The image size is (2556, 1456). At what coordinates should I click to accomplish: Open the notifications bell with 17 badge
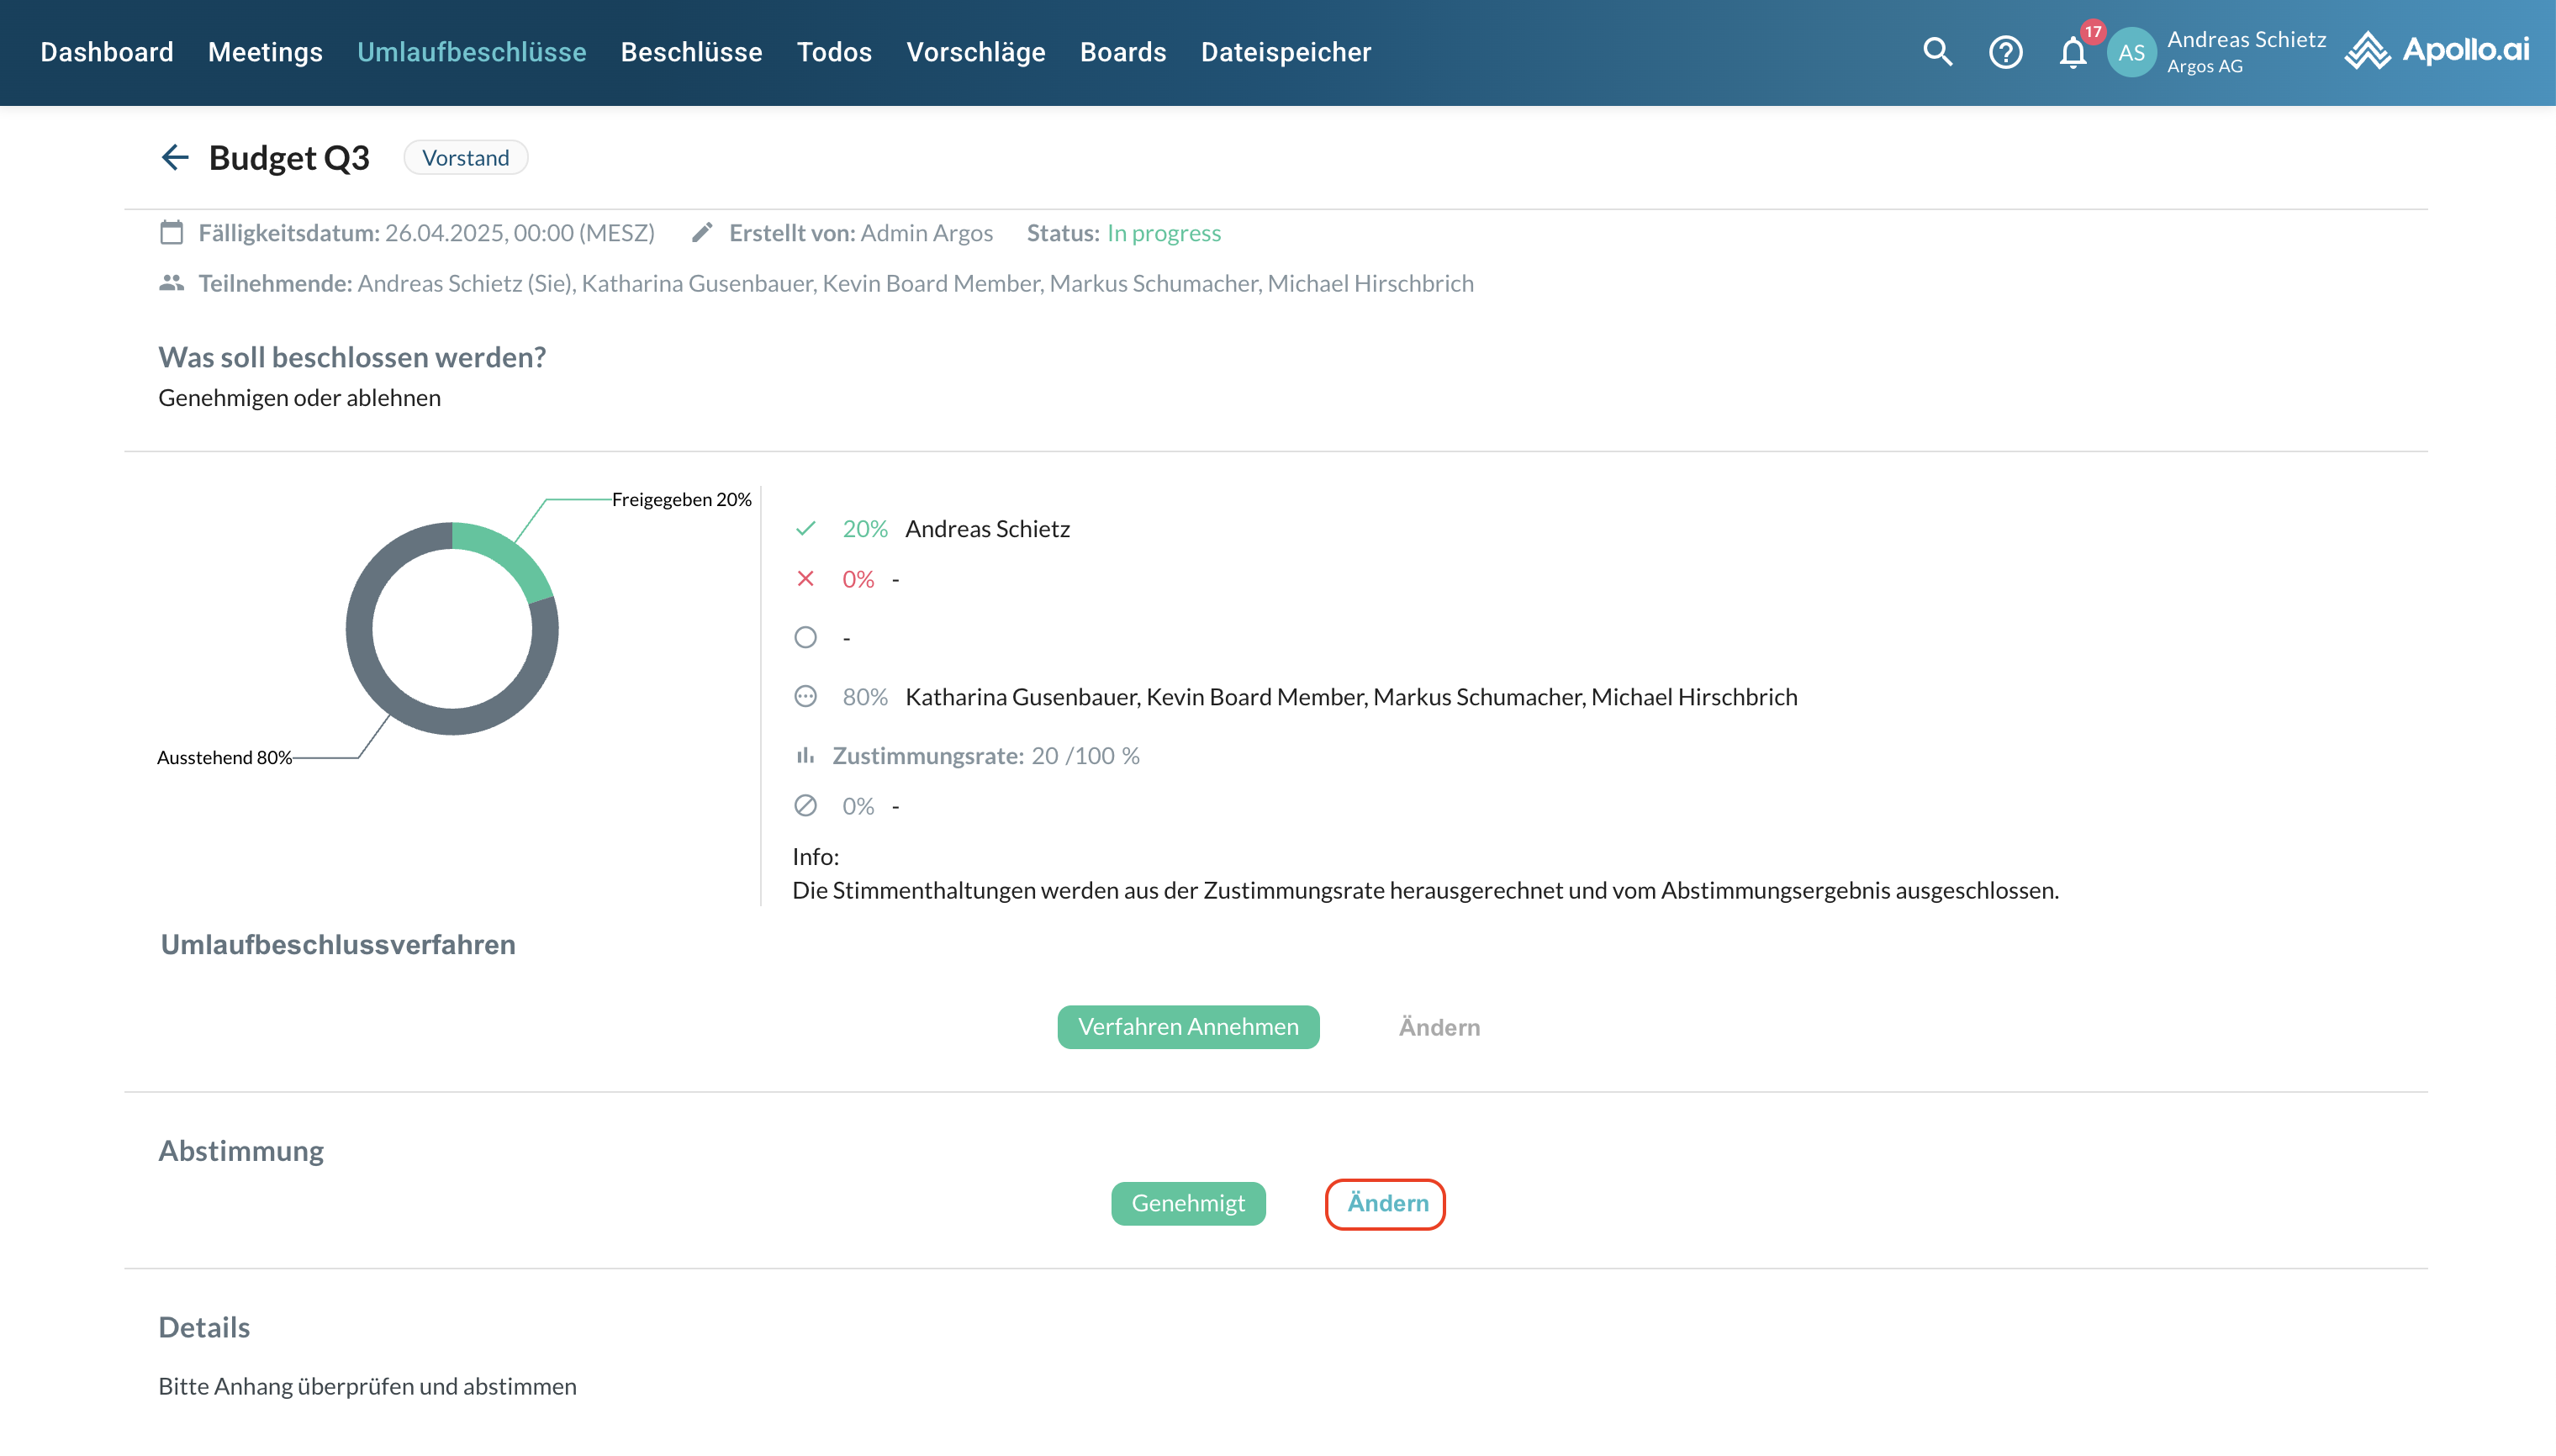point(2073,52)
